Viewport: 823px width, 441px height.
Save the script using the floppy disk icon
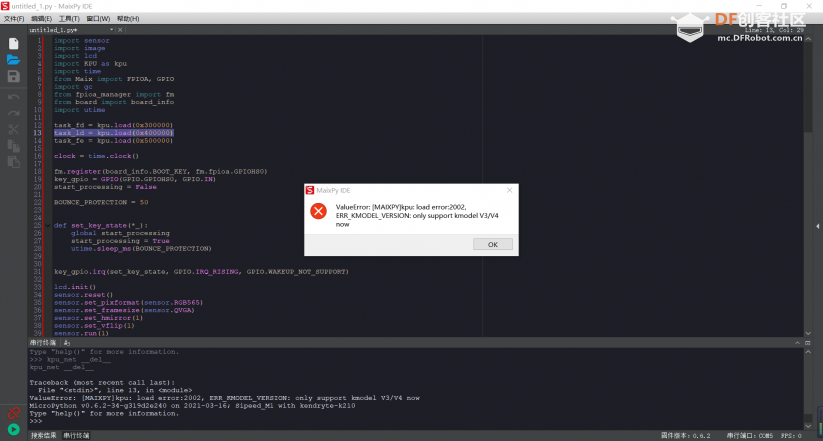point(14,76)
